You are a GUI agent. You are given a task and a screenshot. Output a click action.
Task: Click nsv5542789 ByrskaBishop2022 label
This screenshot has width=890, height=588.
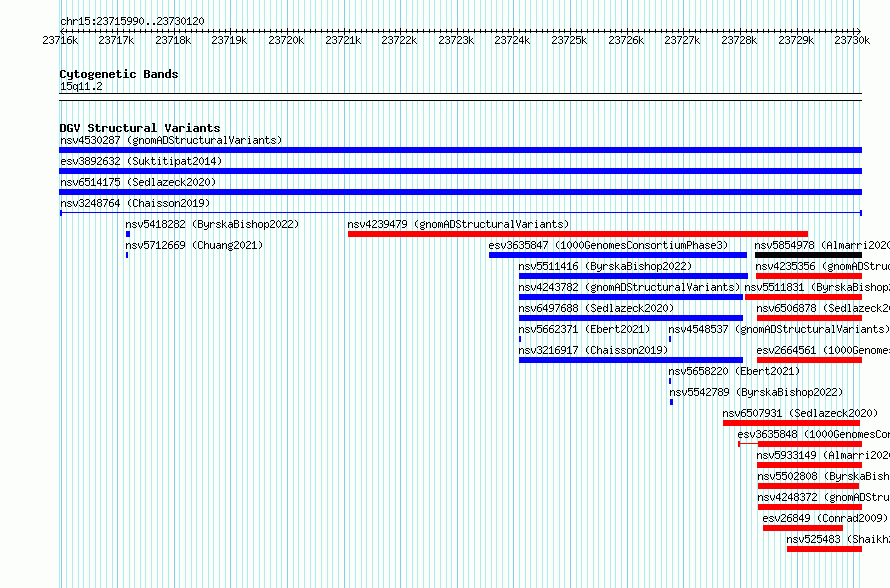click(x=756, y=392)
